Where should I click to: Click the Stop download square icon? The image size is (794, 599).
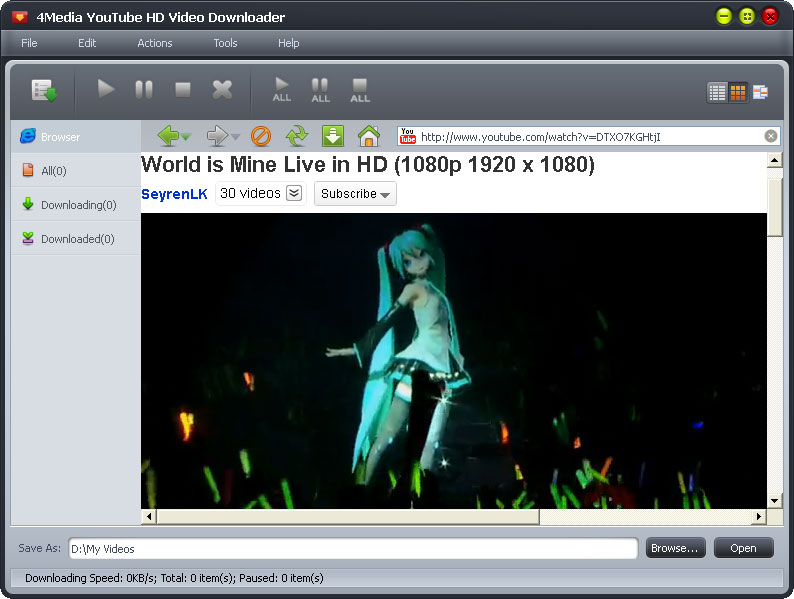183,90
